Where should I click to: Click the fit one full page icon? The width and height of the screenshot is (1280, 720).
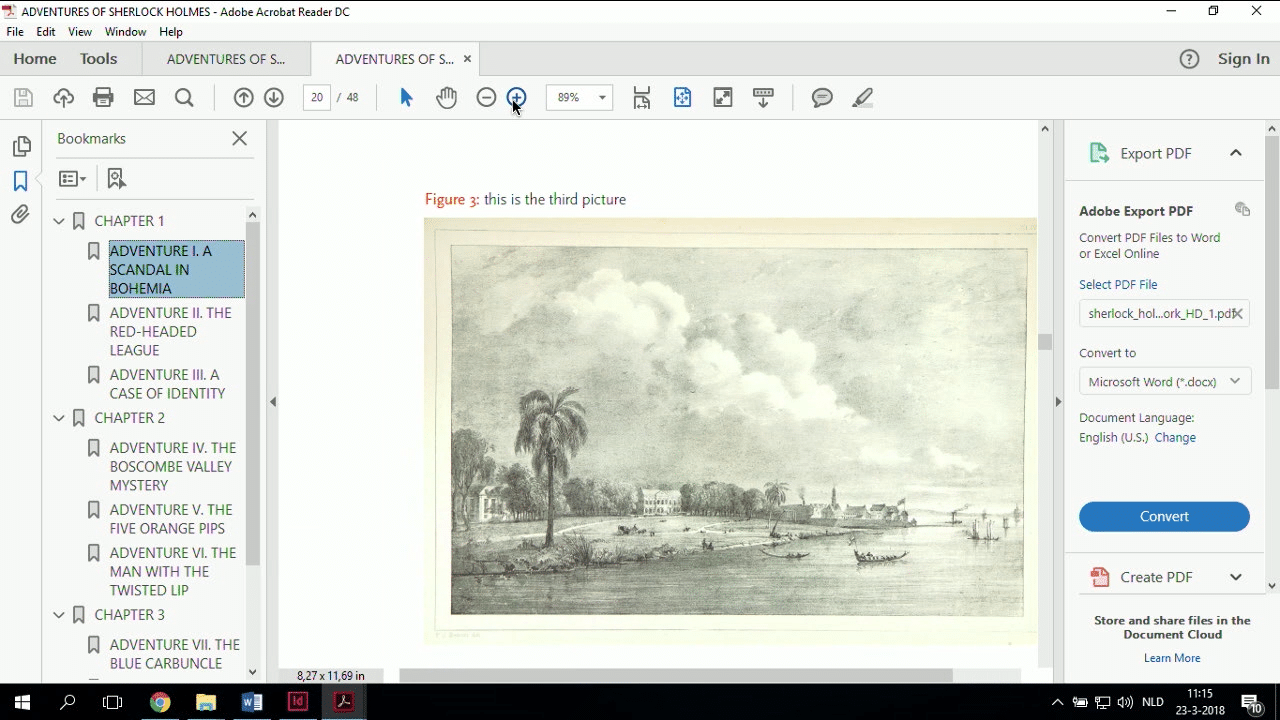[682, 97]
